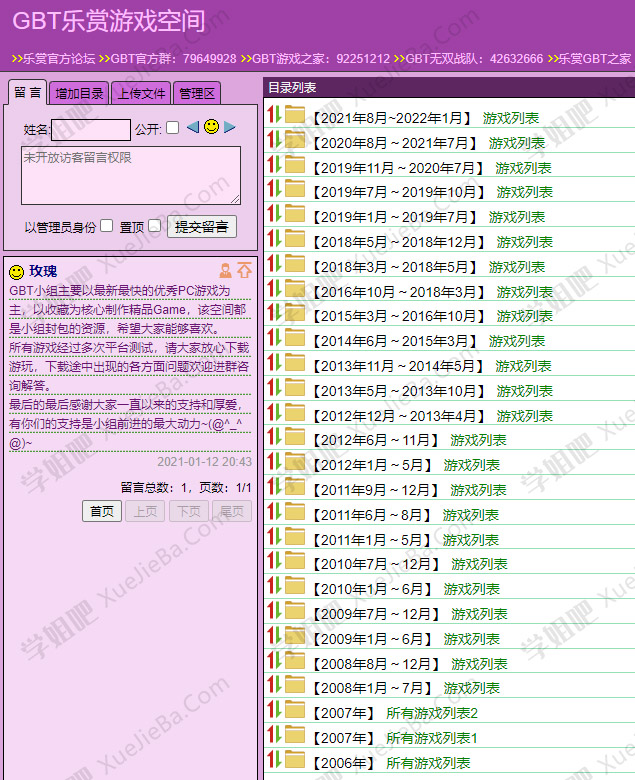Image resolution: width=635 pixels, height=780 pixels.
Task: Open the 留言 tab
Action: click(x=27, y=93)
